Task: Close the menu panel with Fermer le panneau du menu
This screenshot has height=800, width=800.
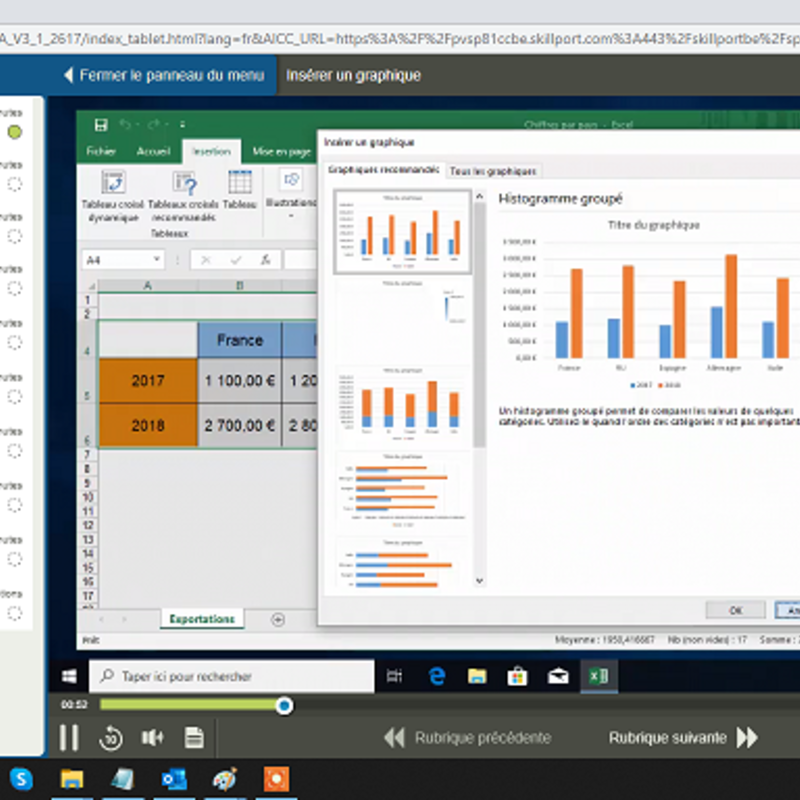Action: pos(164,76)
